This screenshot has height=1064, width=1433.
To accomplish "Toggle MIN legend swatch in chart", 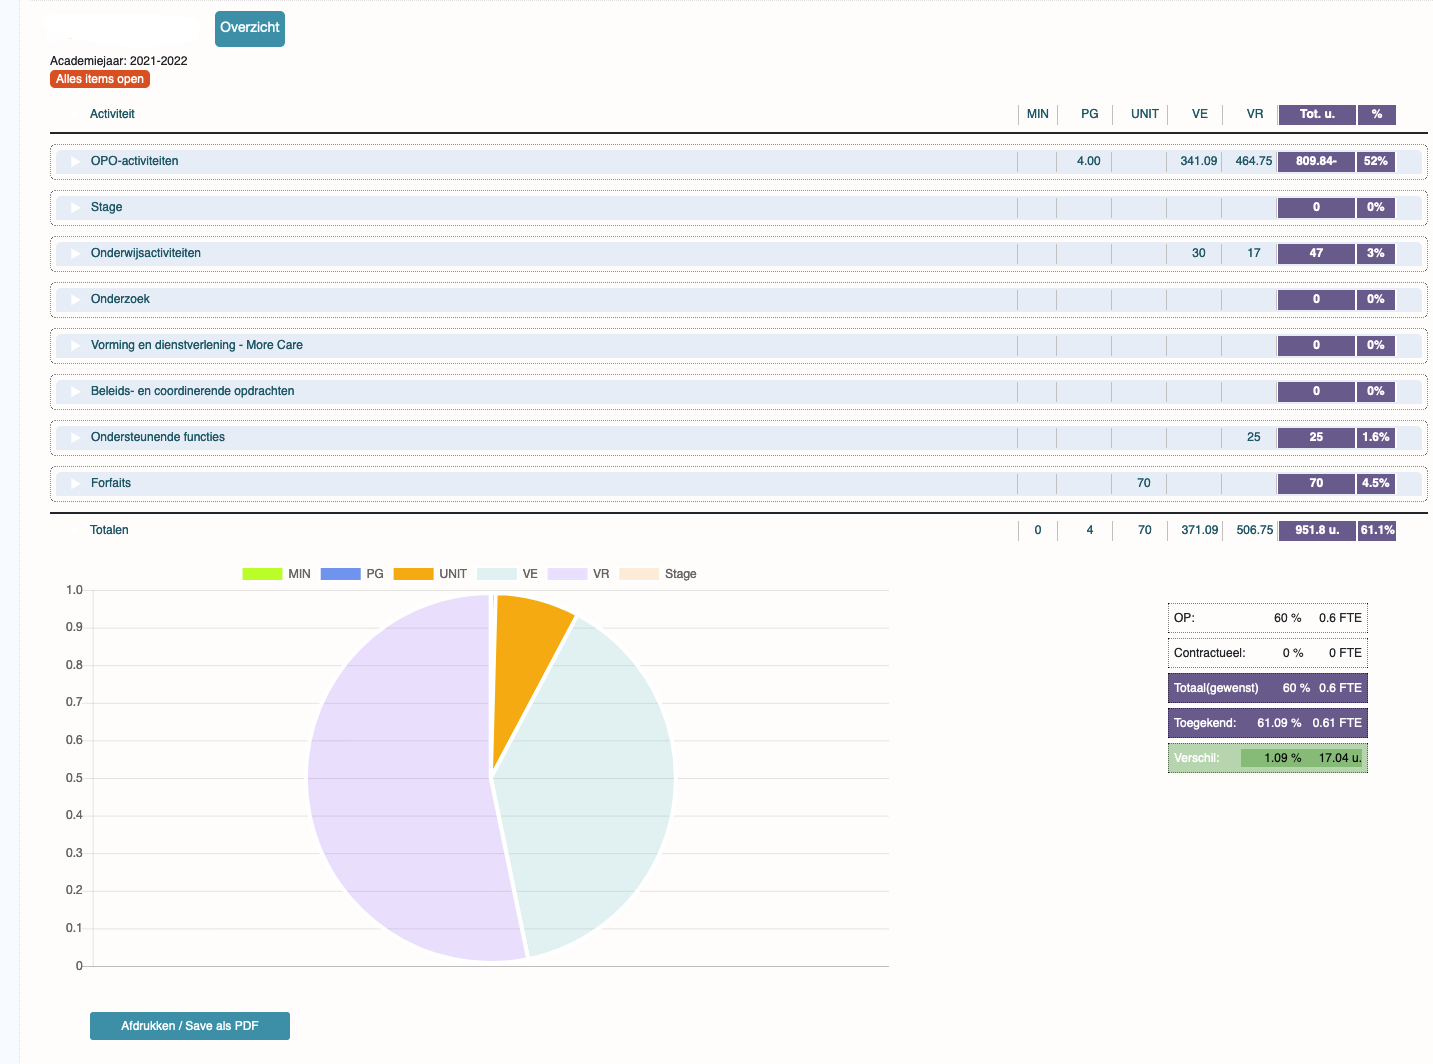I will click(262, 574).
